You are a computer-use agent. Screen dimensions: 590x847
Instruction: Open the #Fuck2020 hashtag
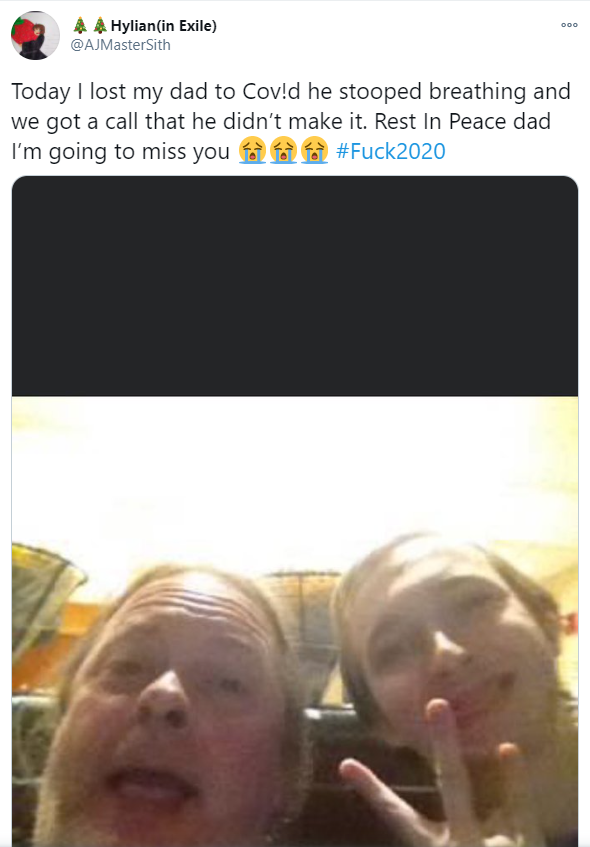[391, 151]
